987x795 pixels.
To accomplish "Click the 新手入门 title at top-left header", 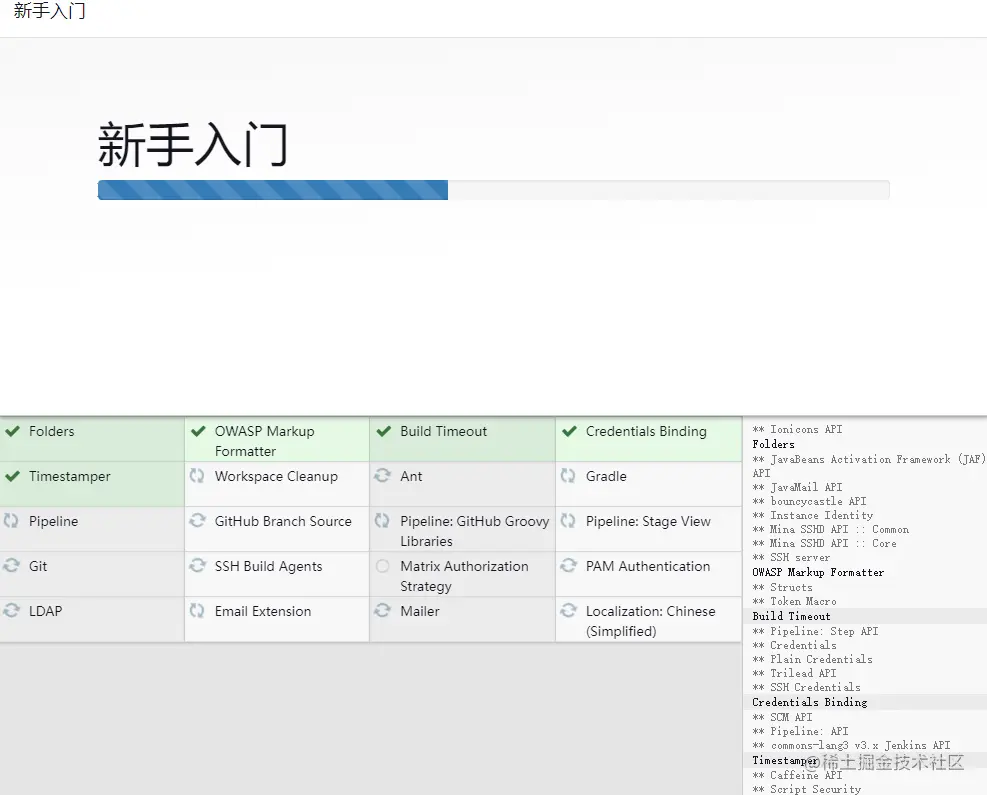I will coord(49,11).
